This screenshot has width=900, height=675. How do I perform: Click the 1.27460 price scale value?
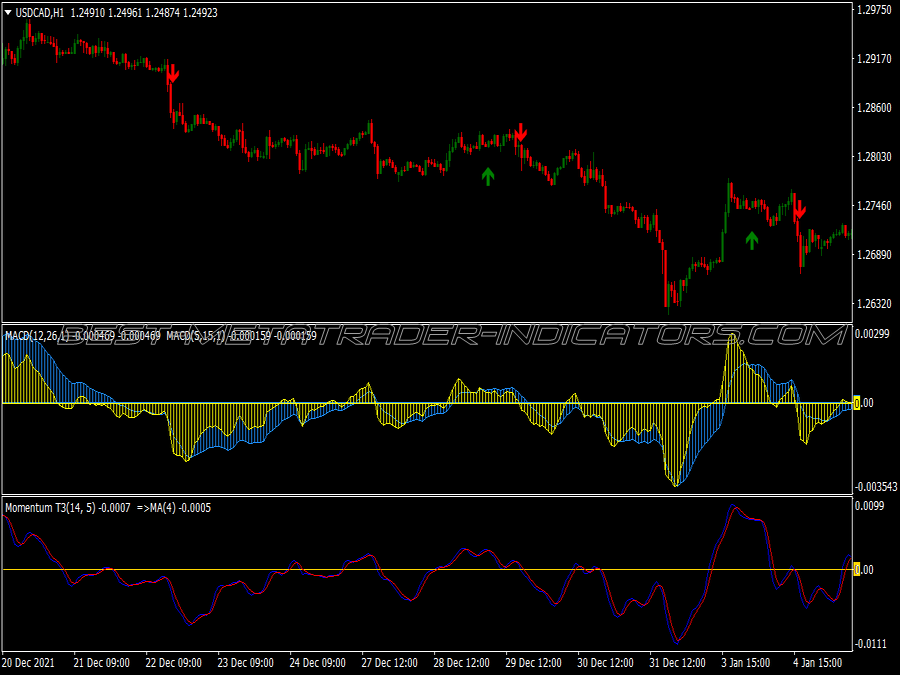tap(874, 205)
